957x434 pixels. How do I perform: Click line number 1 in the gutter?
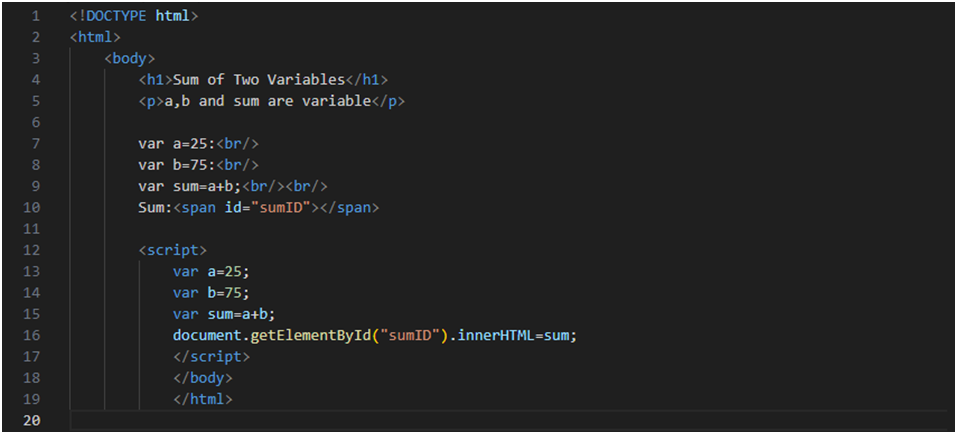35,16
